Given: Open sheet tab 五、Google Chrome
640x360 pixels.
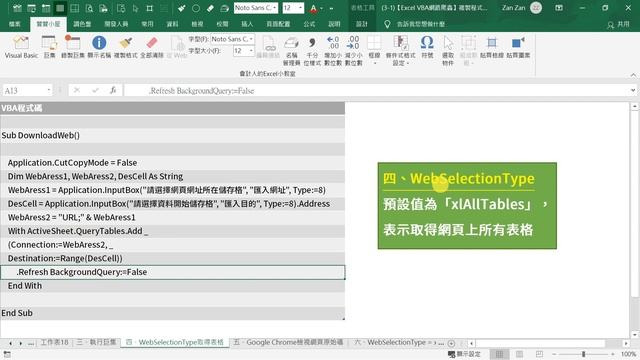Looking at the screenshot, I should click(x=288, y=342).
